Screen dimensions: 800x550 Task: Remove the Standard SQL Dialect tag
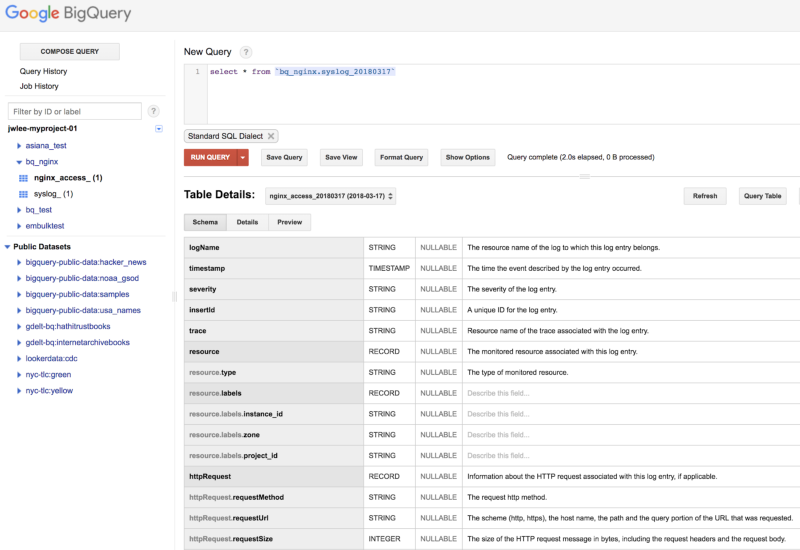[271, 136]
